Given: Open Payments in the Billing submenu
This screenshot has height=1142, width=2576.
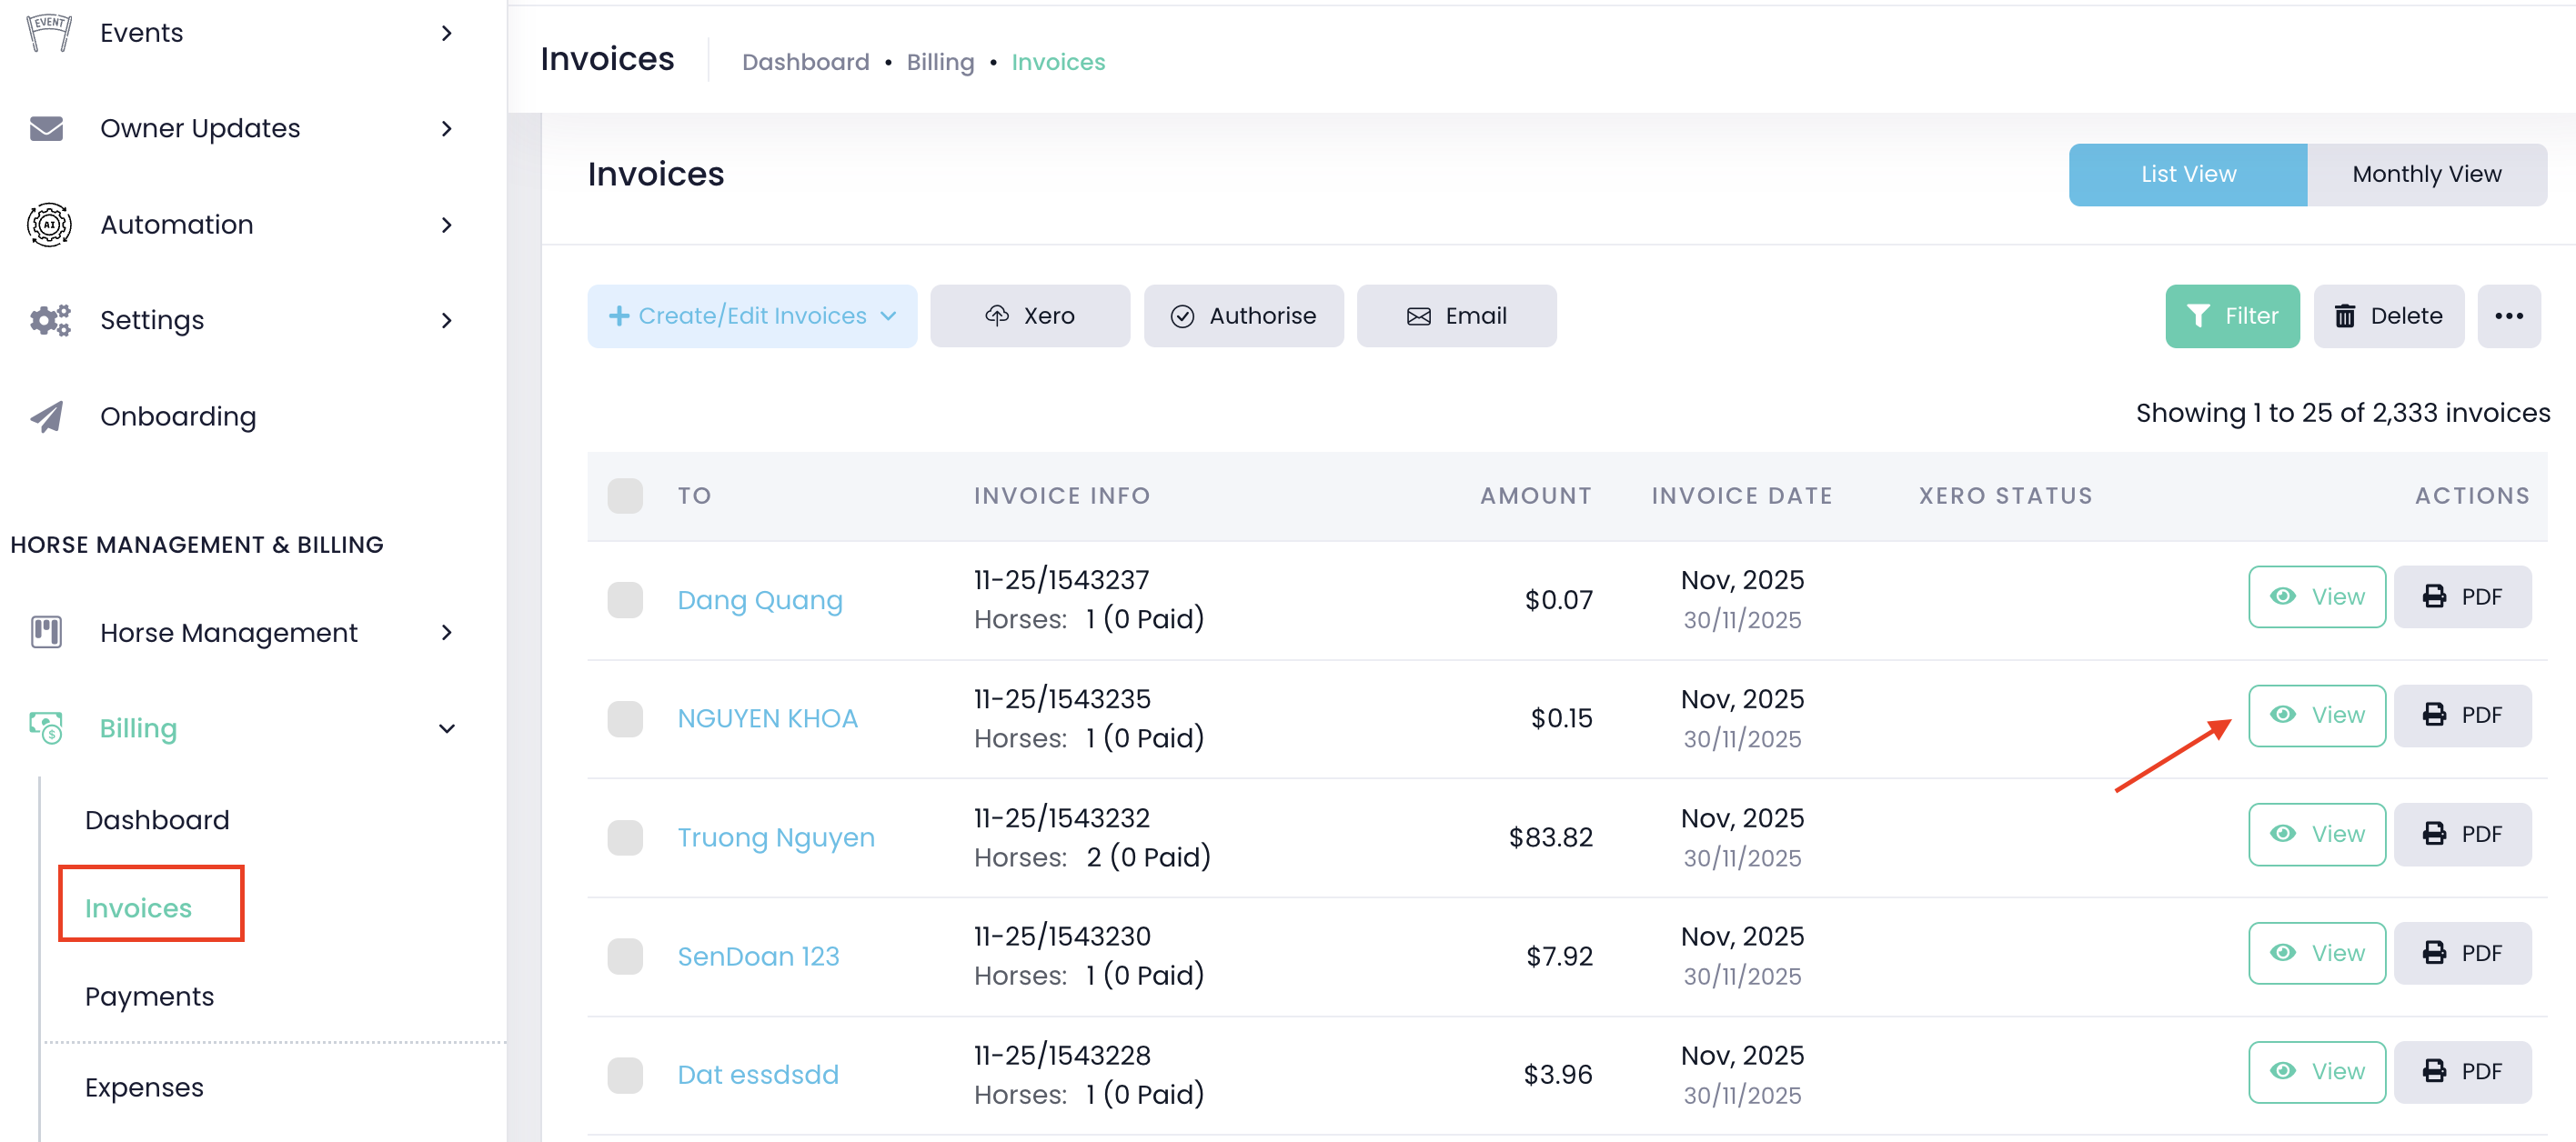Looking at the screenshot, I should (149, 996).
